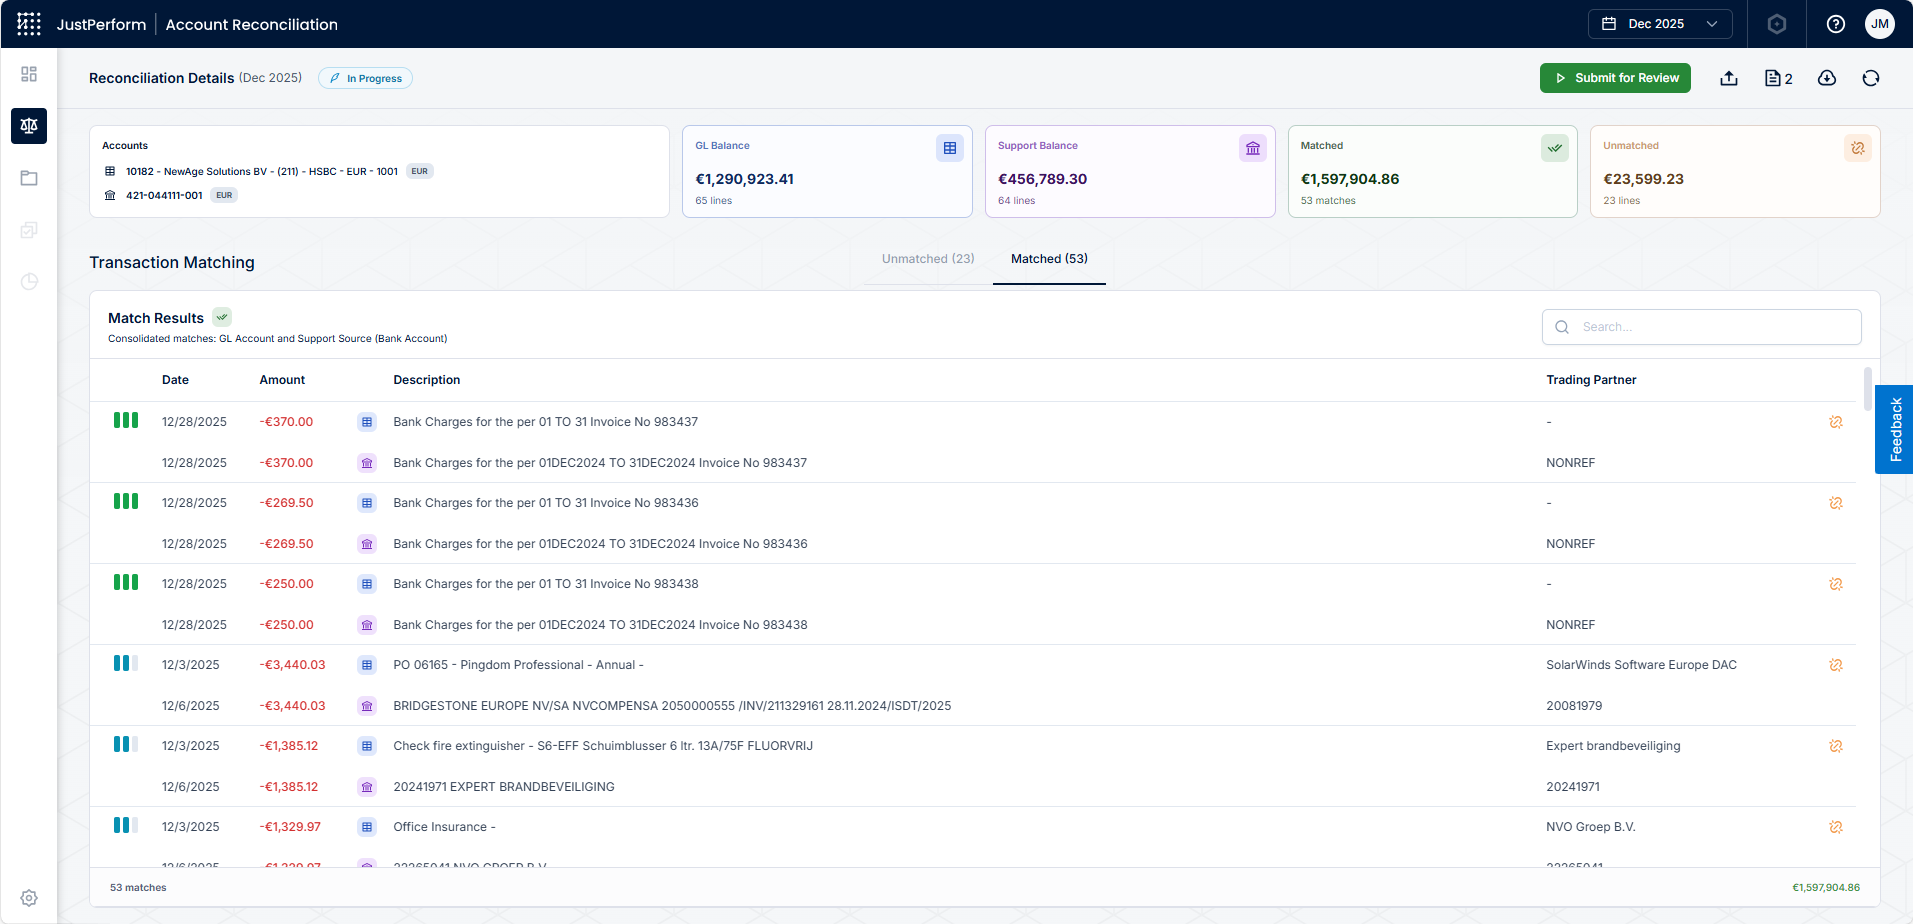Click the match strength bars for Office Insurance

coord(126,825)
